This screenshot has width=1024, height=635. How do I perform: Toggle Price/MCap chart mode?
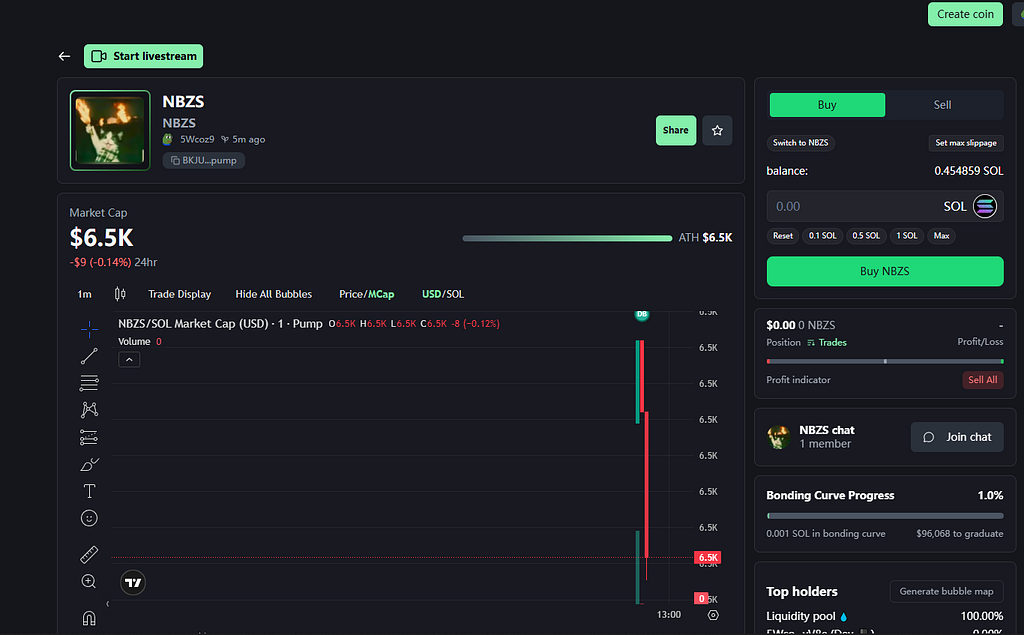(366, 294)
